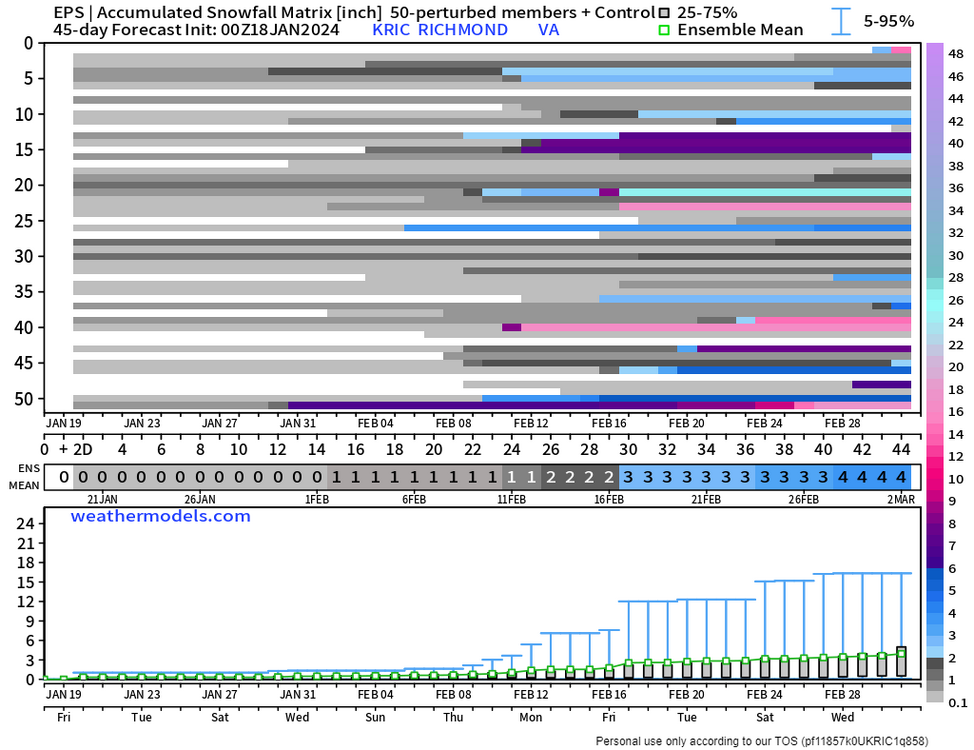
Task: Click the FEB 12 label on matrix axis
Action: coord(531,423)
